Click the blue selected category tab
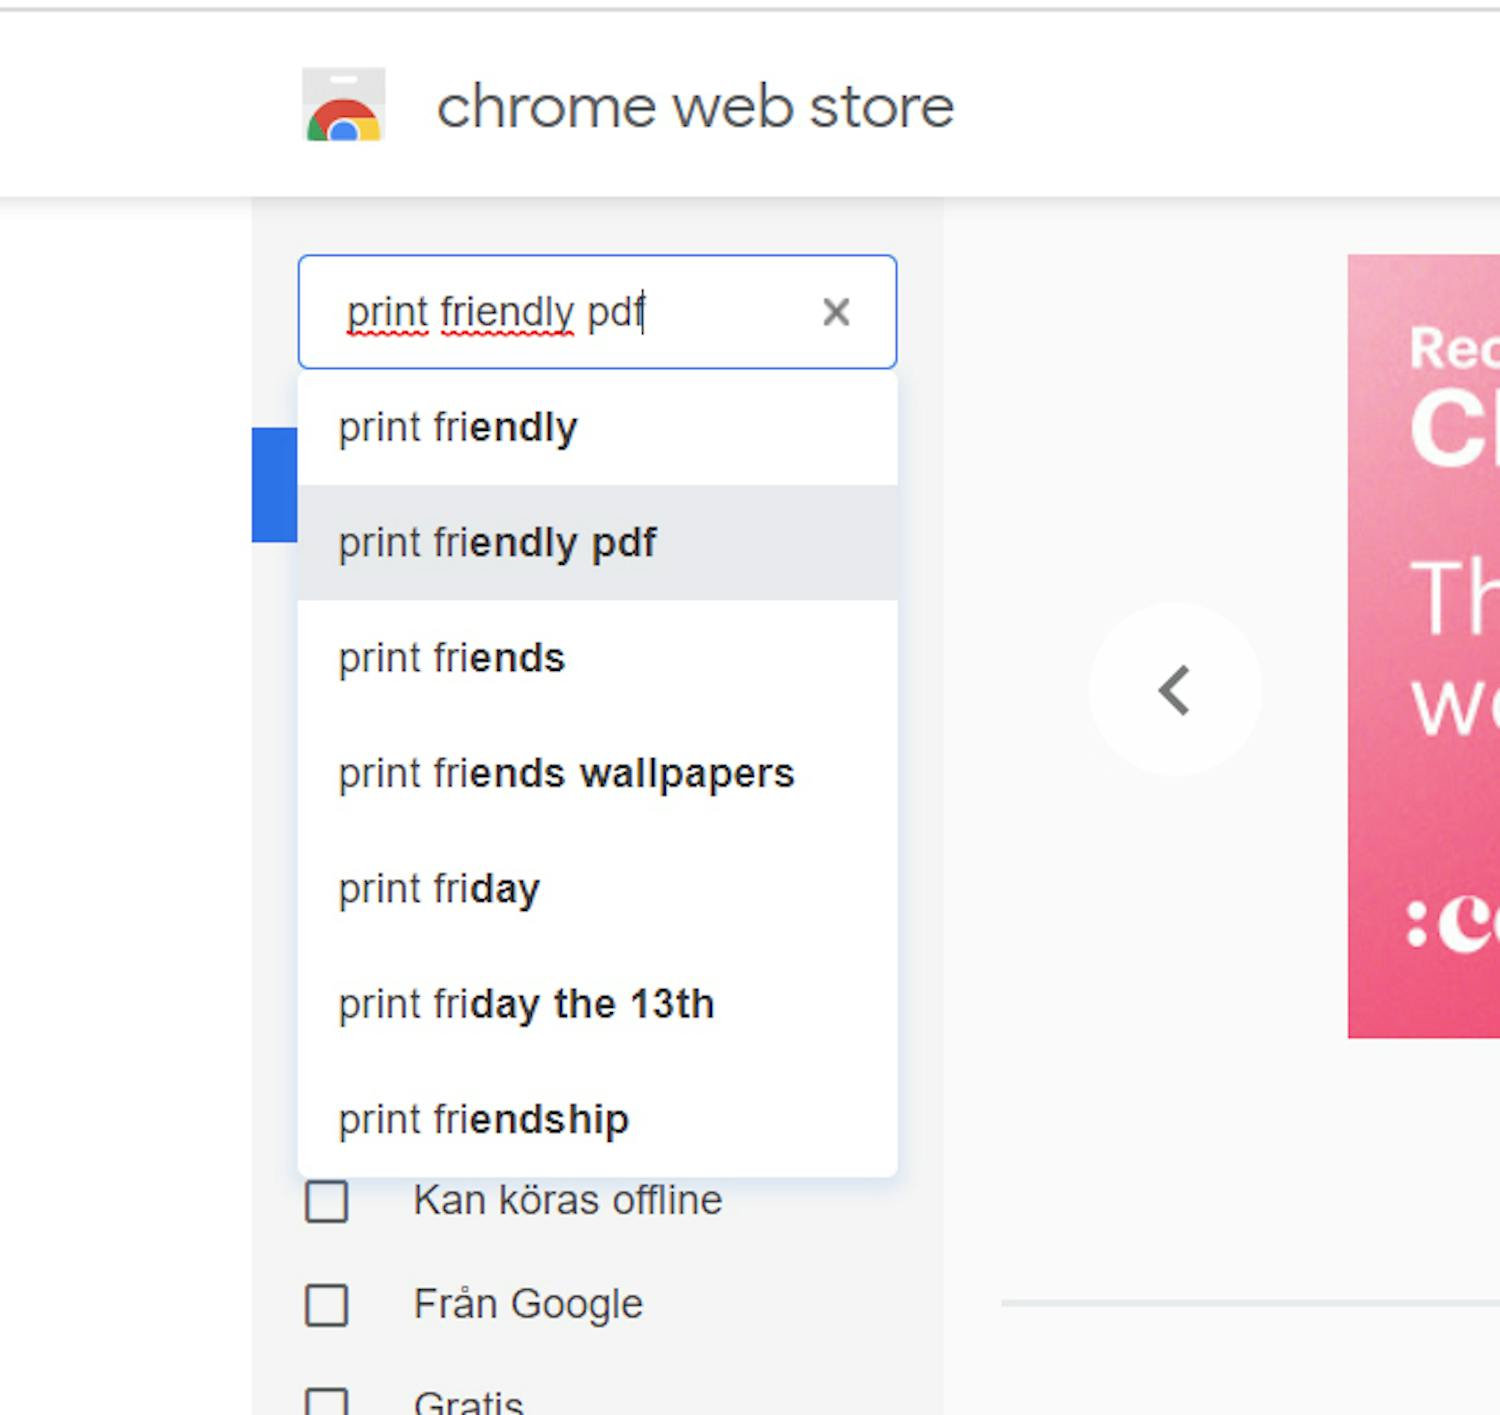Image resolution: width=1500 pixels, height=1415 pixels. (x=274, y=485)
